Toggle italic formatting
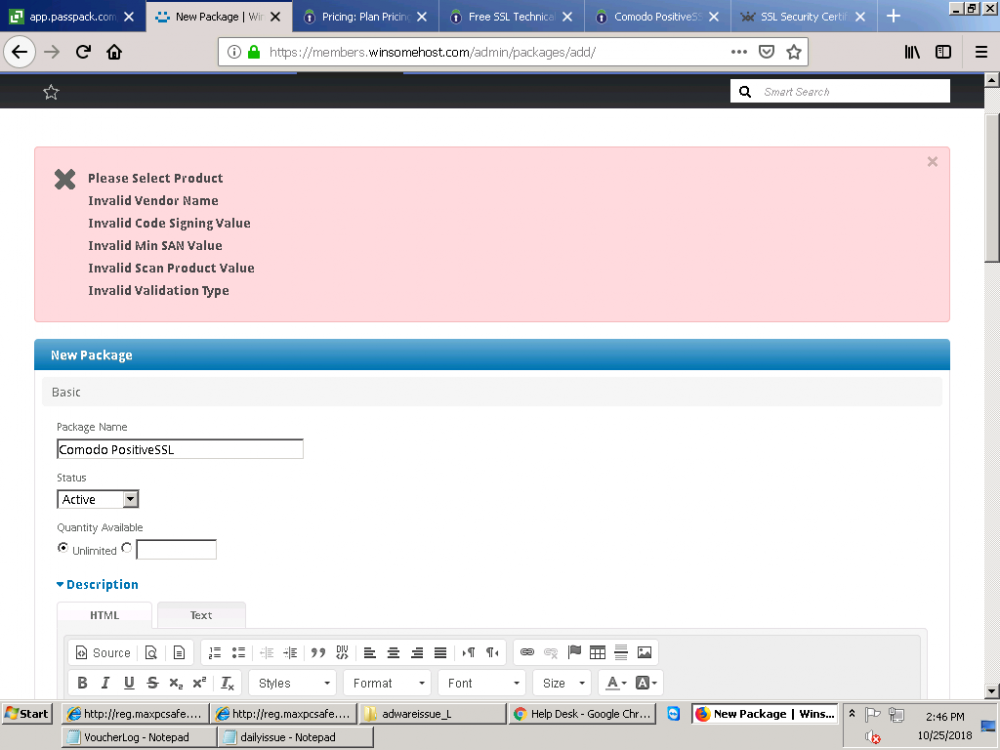The image size is (1000, 750). (106, 683)
